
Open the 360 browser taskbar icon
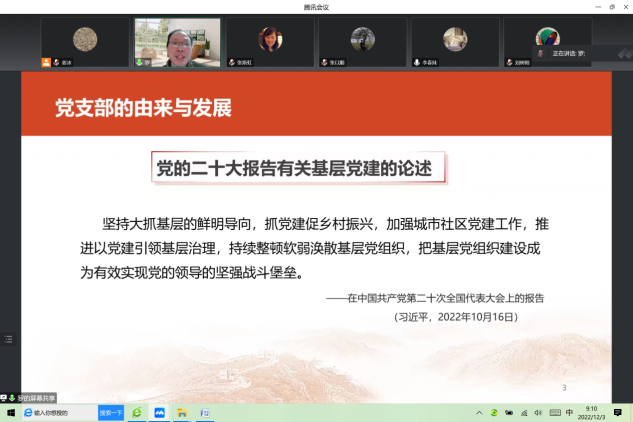pyautogui.click(x=136, y=412)
